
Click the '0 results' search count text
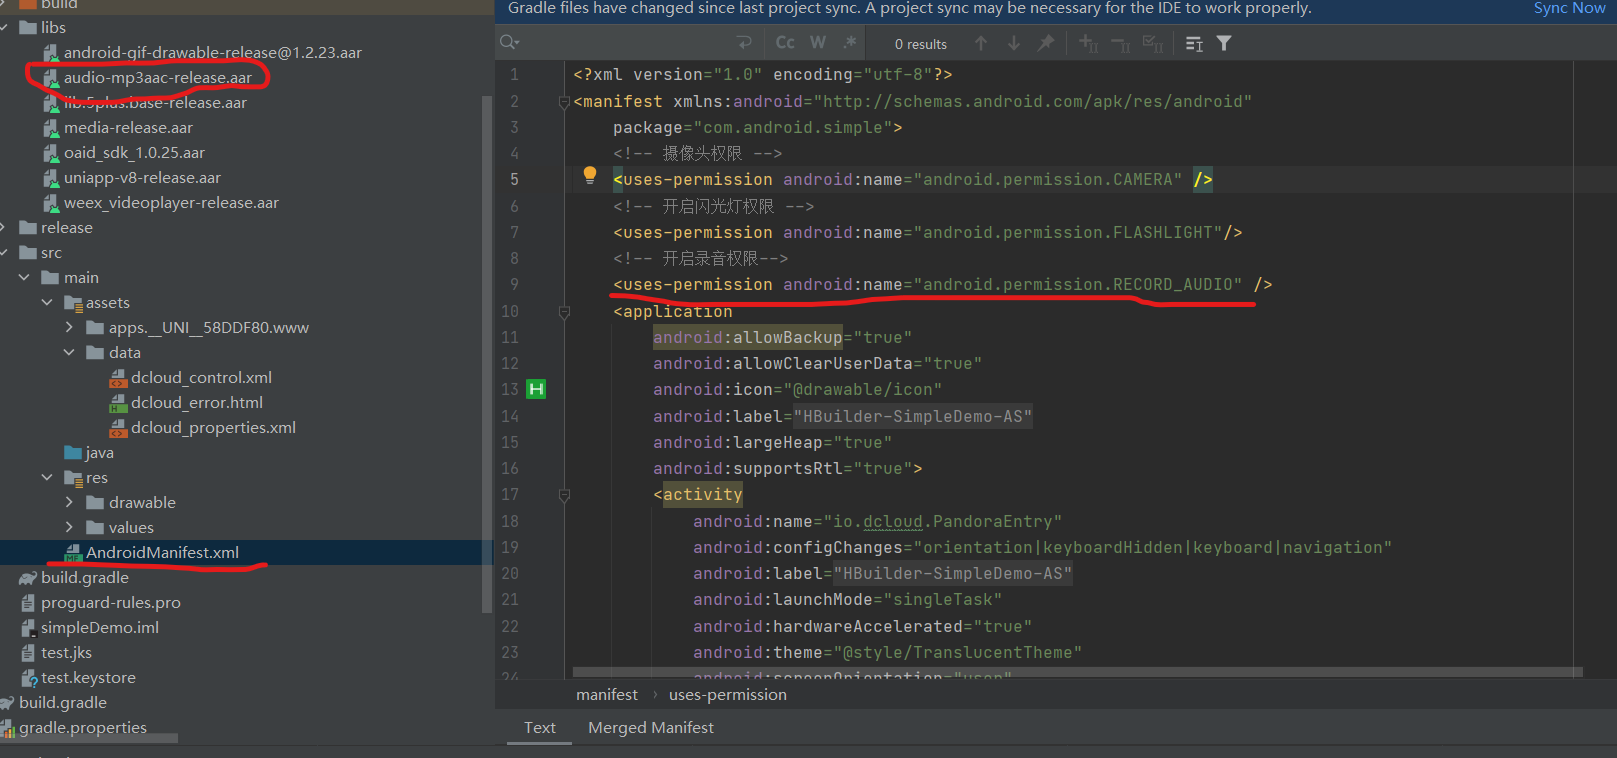point(920,44)
